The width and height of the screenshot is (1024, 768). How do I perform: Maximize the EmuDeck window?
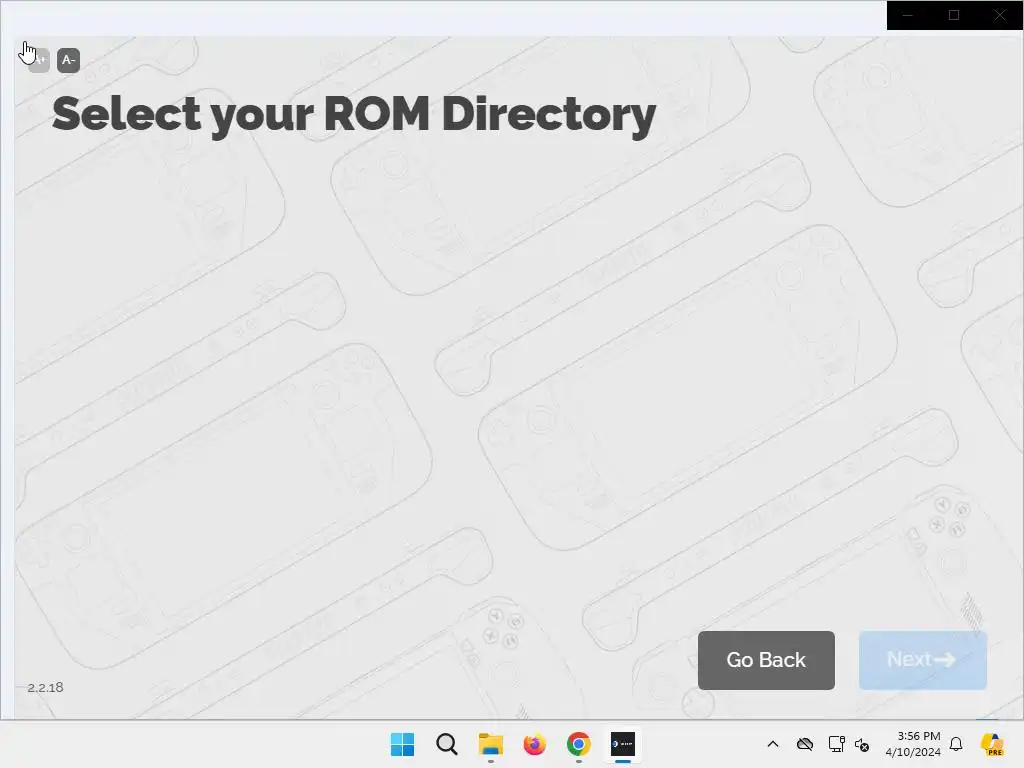pyautogui.click(x=953, y=15)
